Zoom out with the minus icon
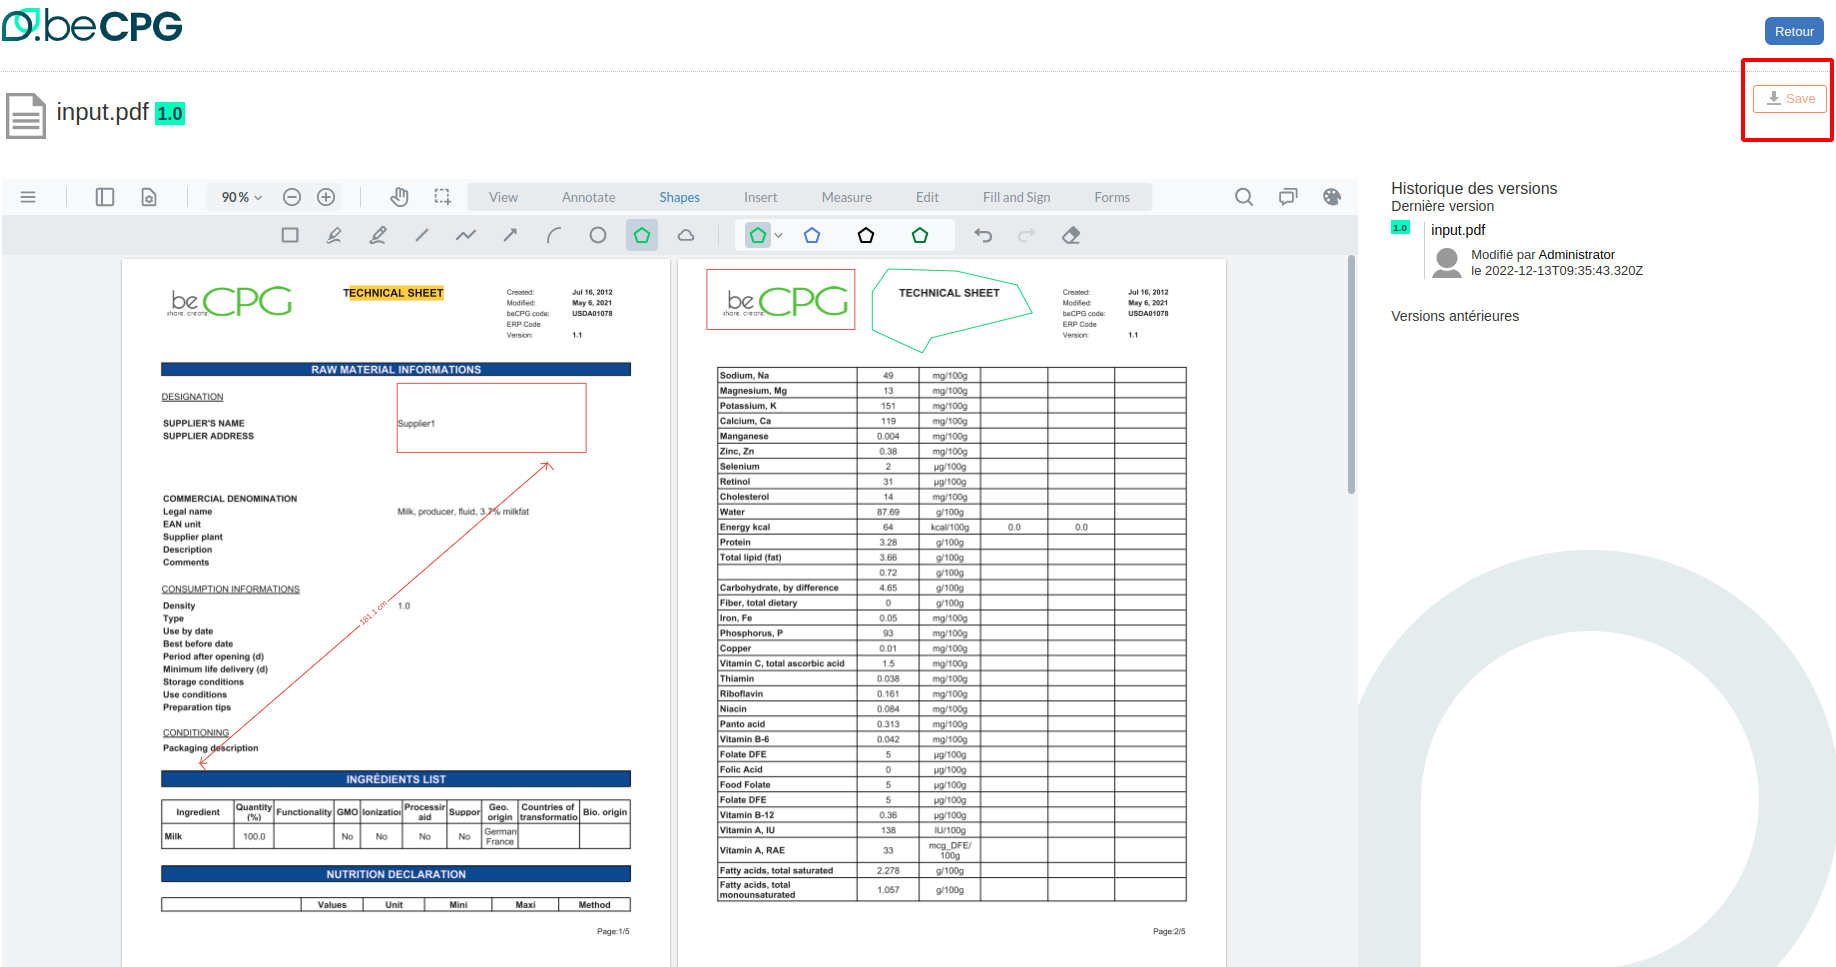Image resolution: width=1836 pixels, height=967 pixels. (292, 197)
